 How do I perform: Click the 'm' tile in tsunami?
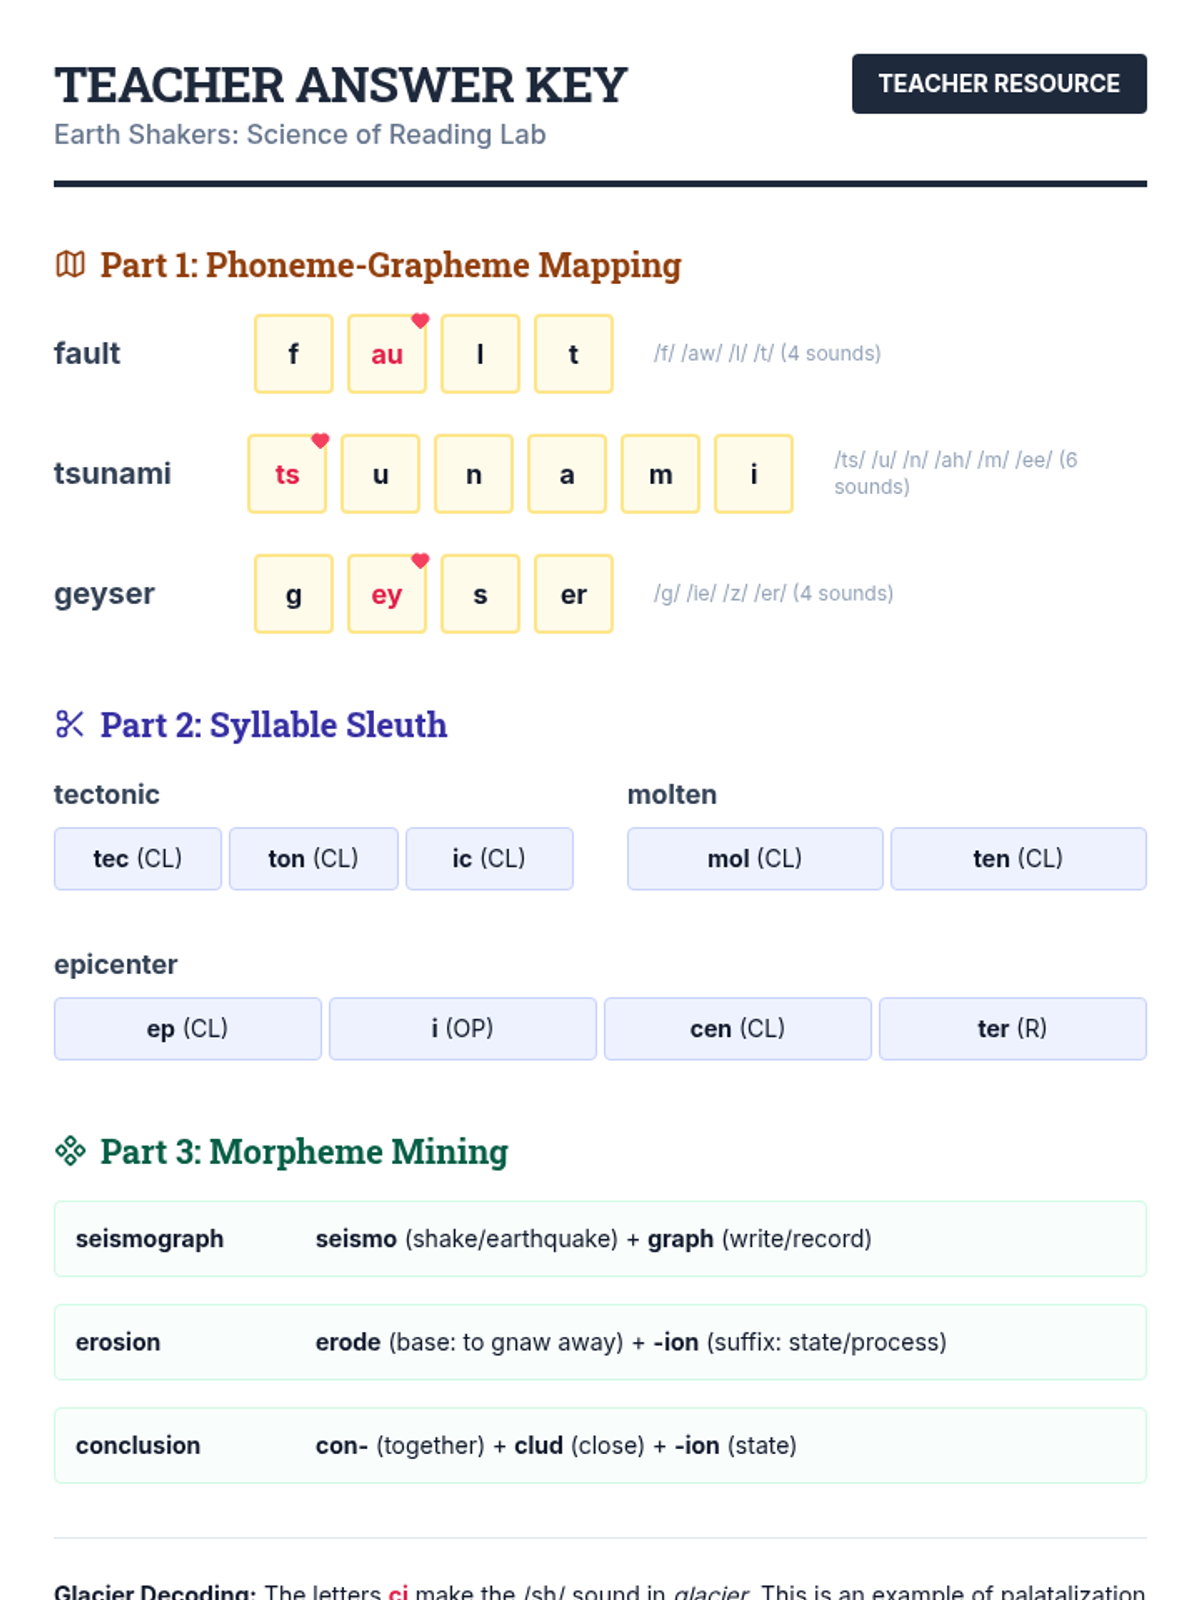click(x=660, y=474)
